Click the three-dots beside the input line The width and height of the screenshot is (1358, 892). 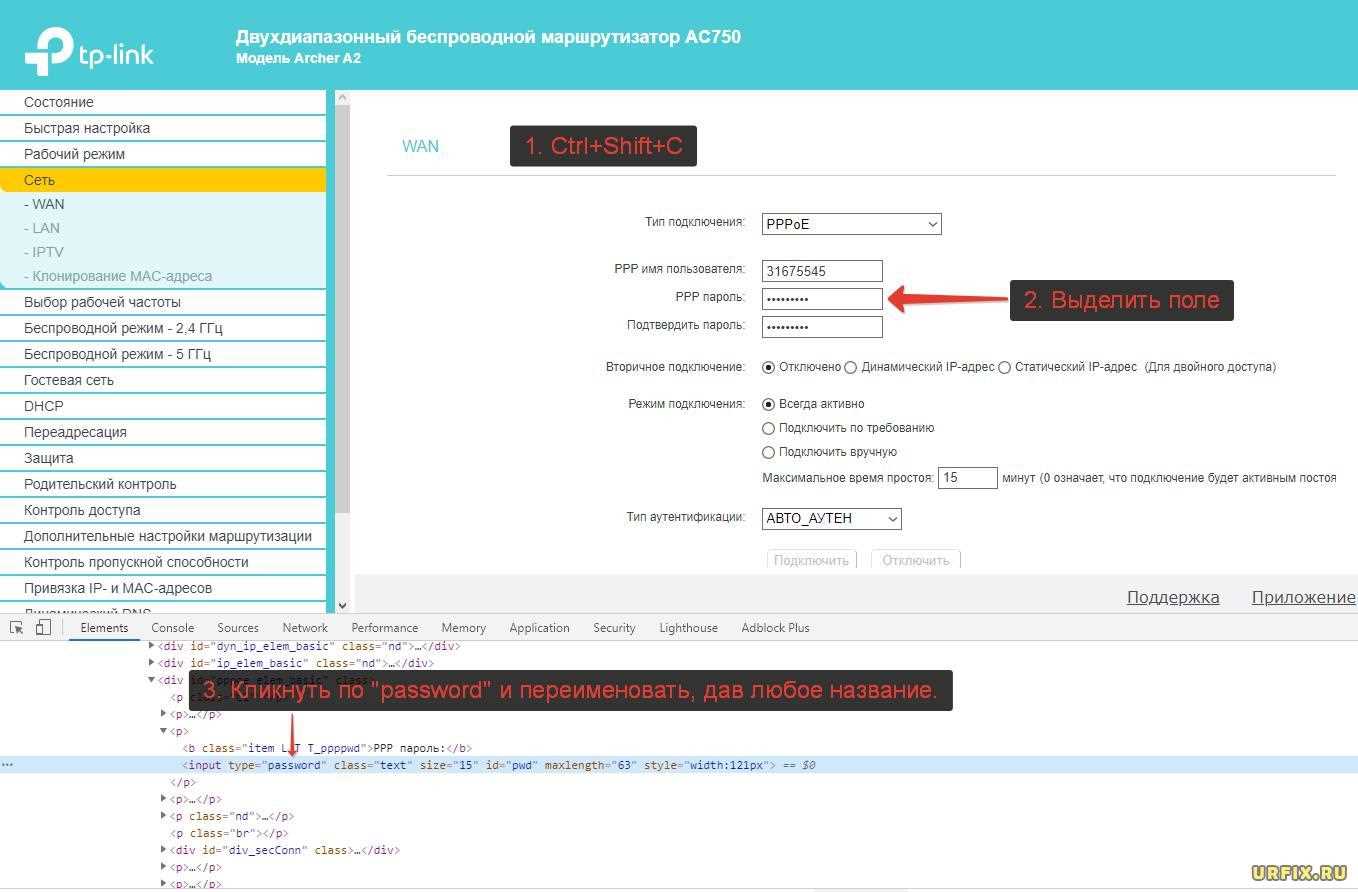pyautogui.click(x=8, y=765)
